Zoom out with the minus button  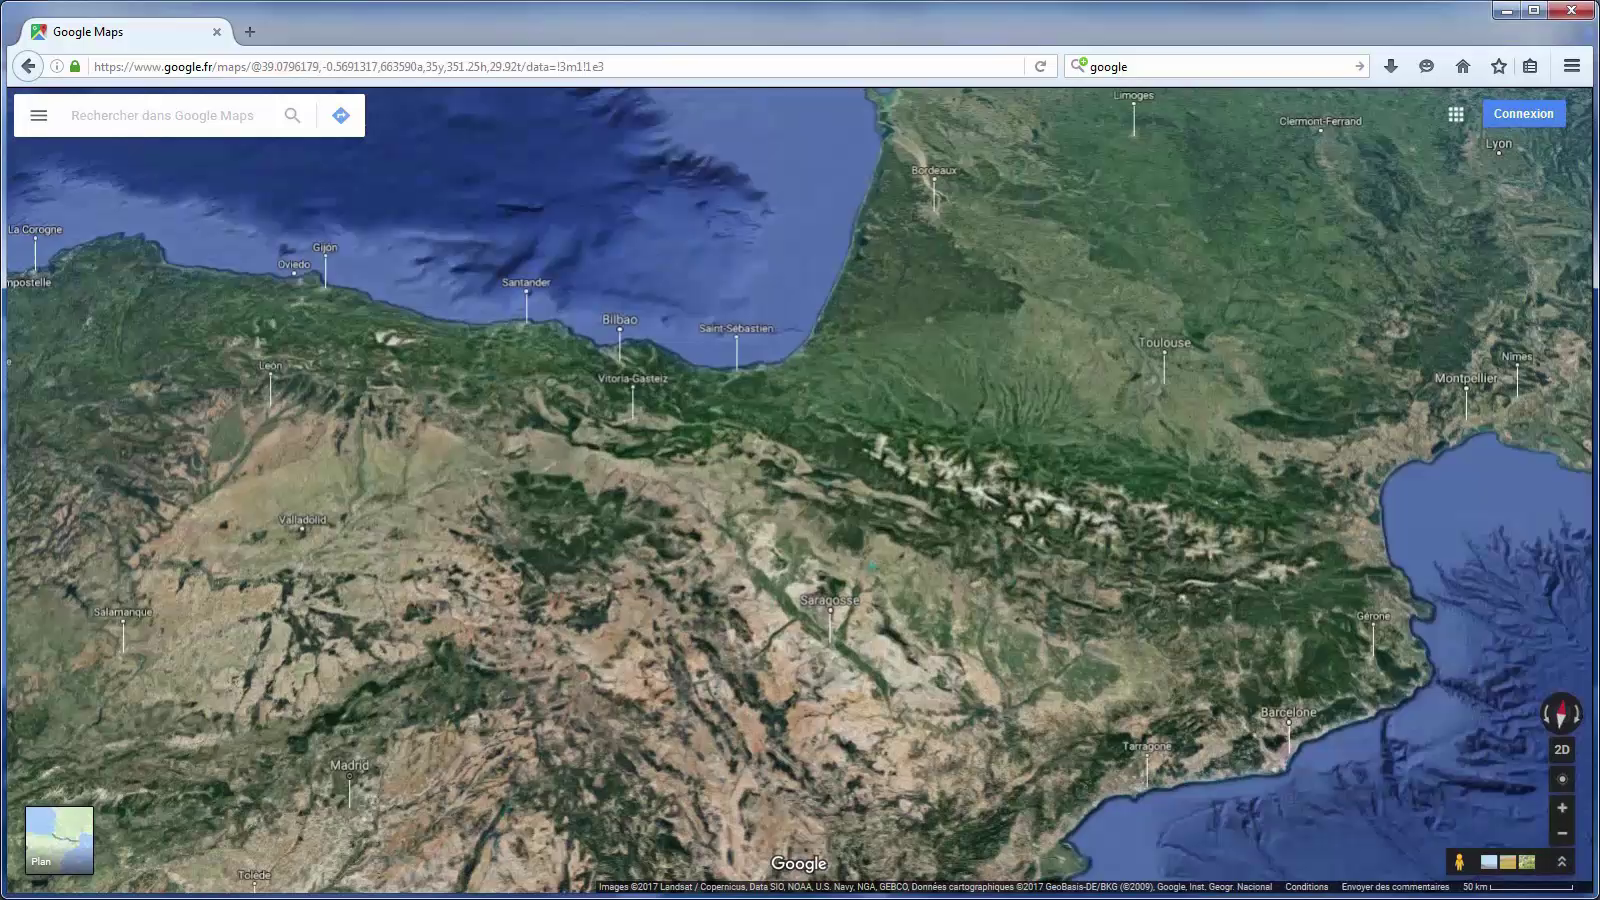click(x=1562, y=833)
